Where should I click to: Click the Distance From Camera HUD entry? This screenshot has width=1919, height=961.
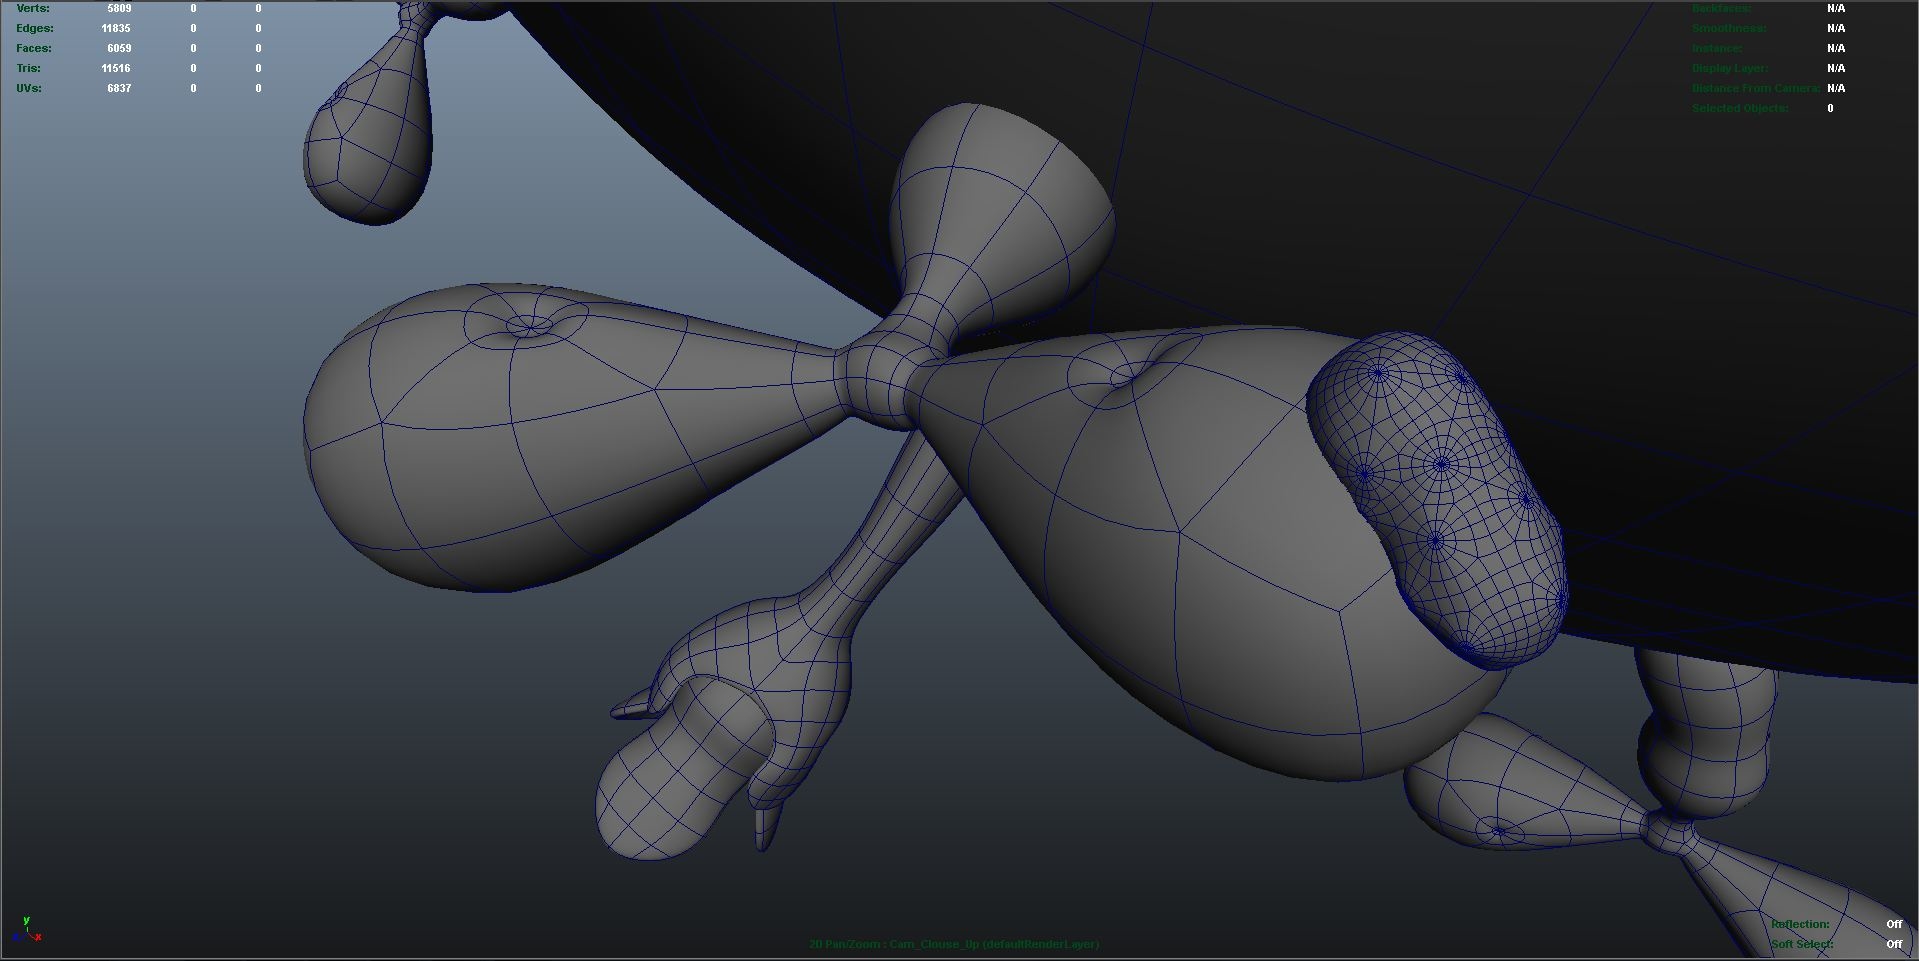coord(1755,88)
